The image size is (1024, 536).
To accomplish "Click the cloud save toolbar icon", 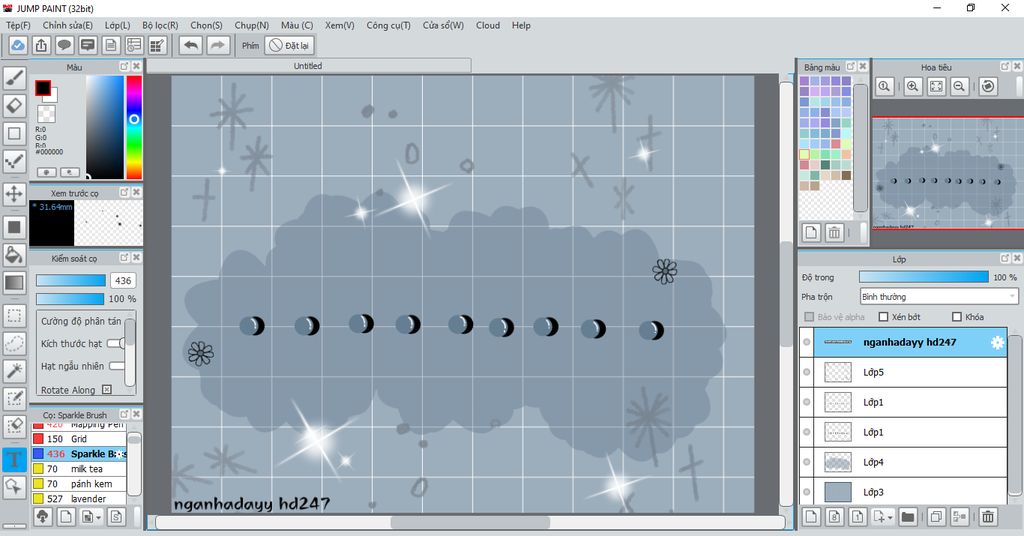I will 18,46.
